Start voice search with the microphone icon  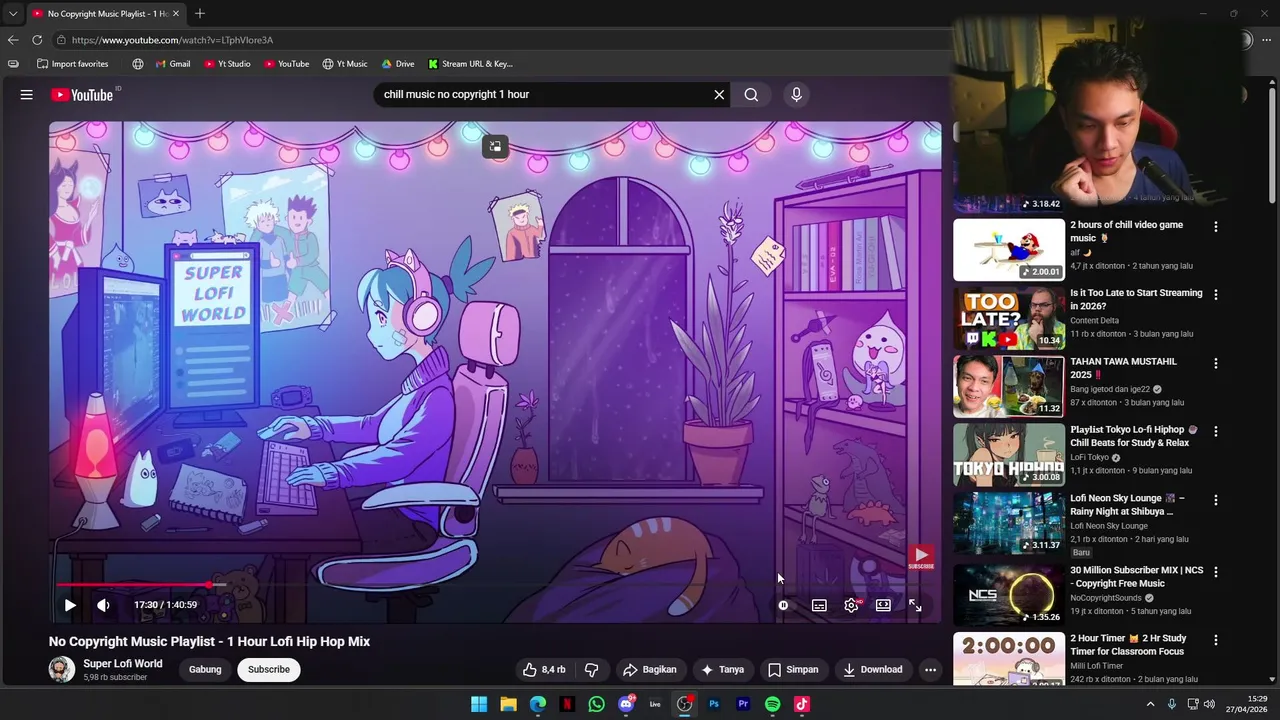[x=796, y=95]
